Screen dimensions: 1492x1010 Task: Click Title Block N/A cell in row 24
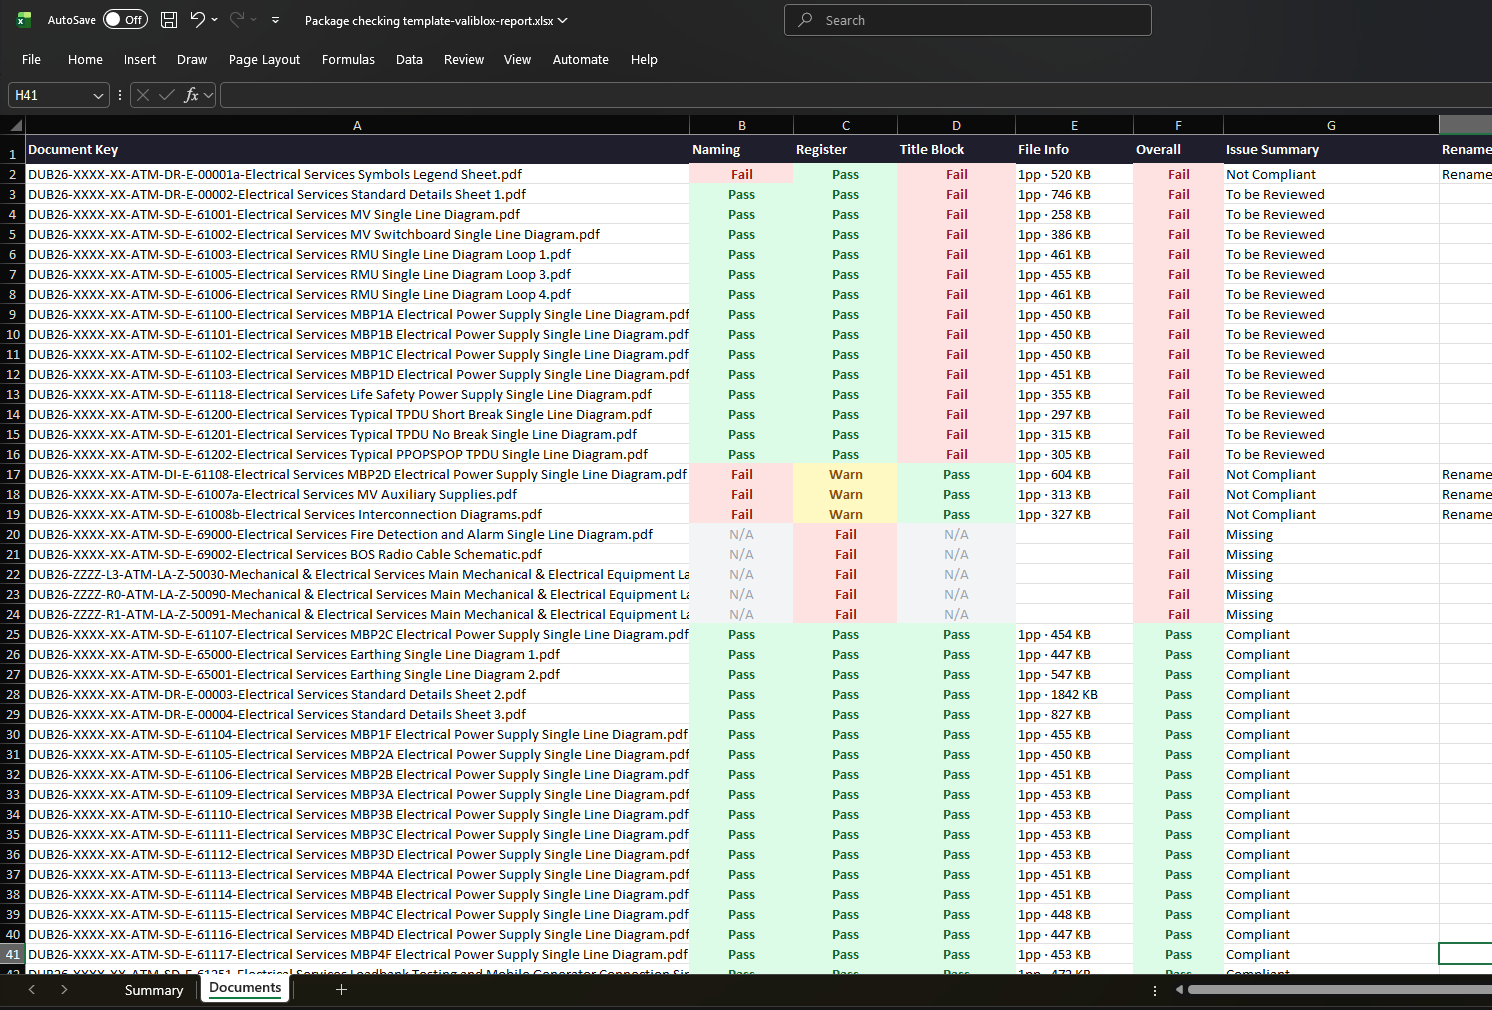(956, 615)
